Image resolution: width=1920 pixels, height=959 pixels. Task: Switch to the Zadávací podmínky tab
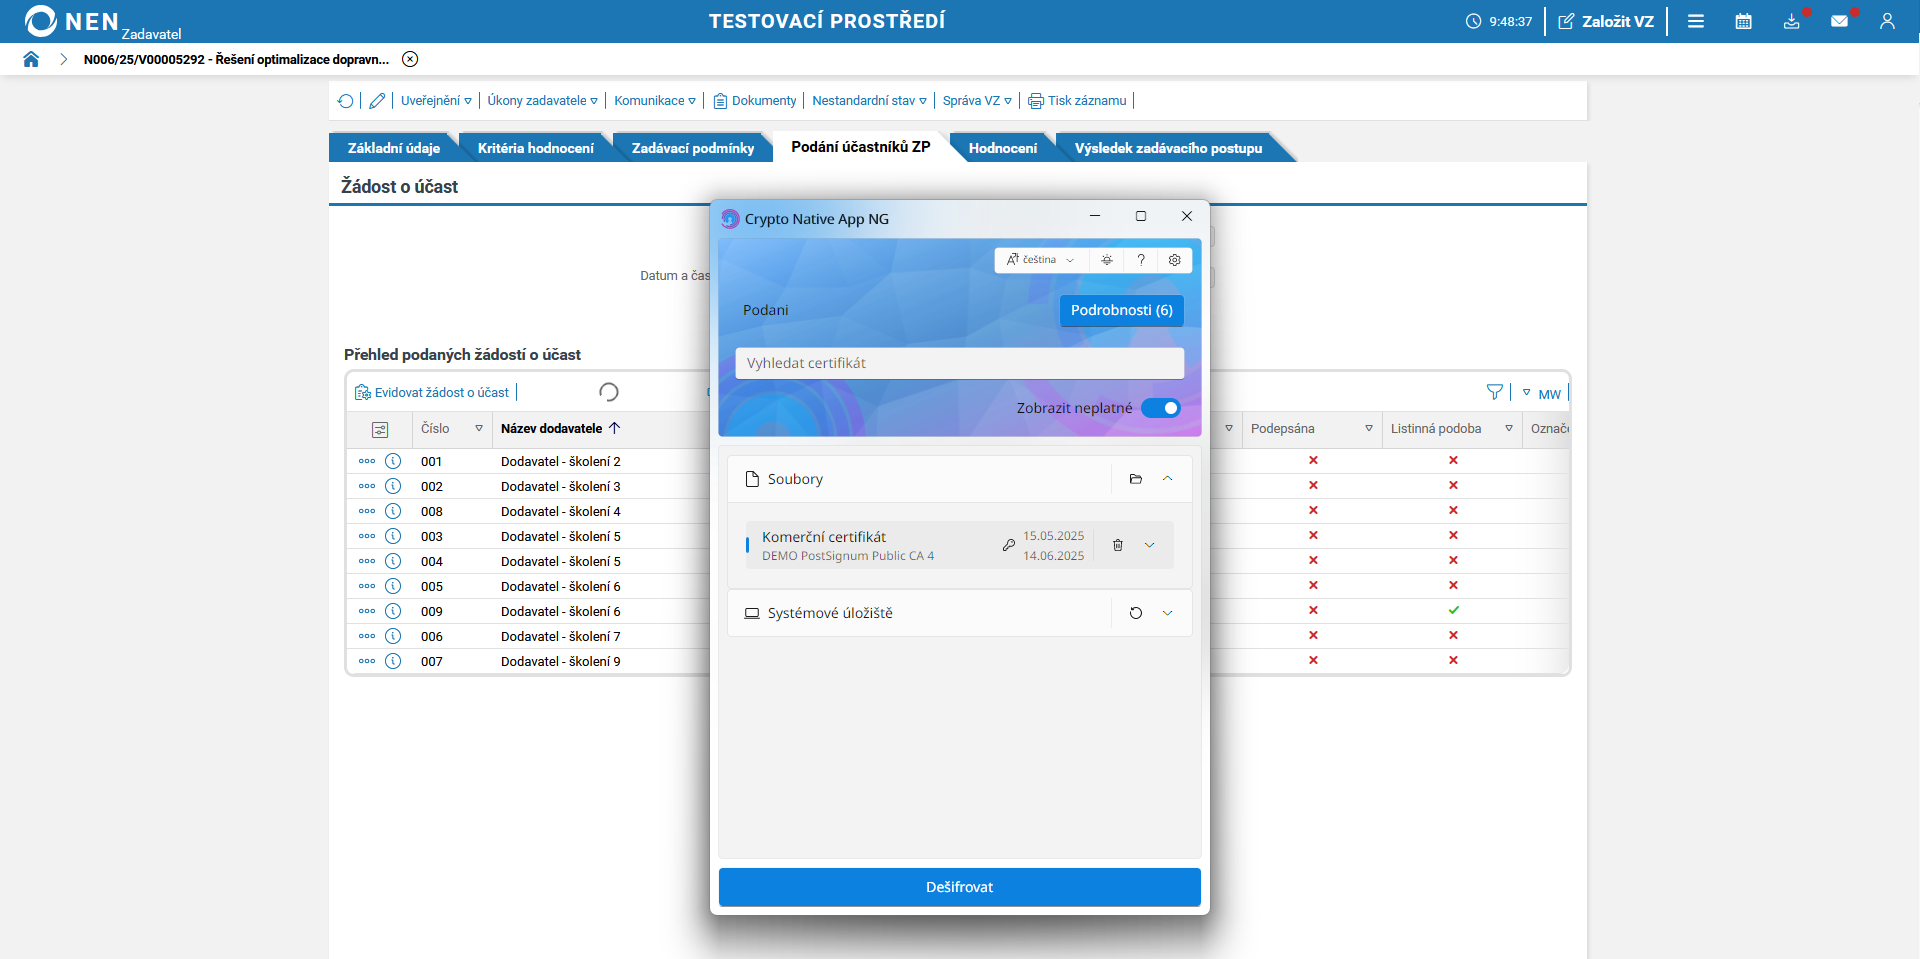coord(693,148)
